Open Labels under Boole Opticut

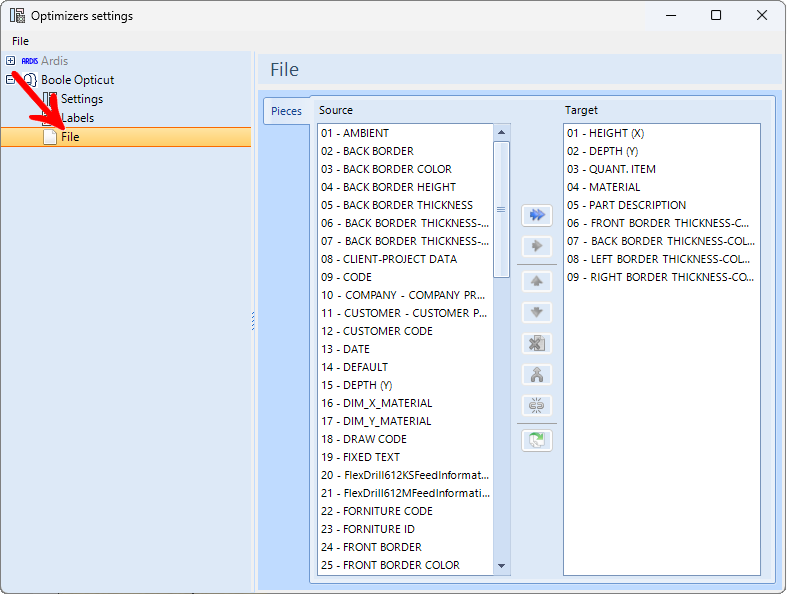[77, 118]
